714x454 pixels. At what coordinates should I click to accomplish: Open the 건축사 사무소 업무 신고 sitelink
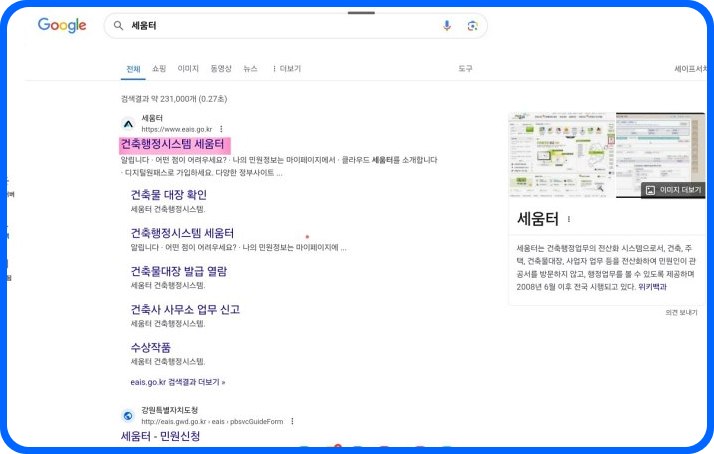pyautogui.click(x=185, y=310)
